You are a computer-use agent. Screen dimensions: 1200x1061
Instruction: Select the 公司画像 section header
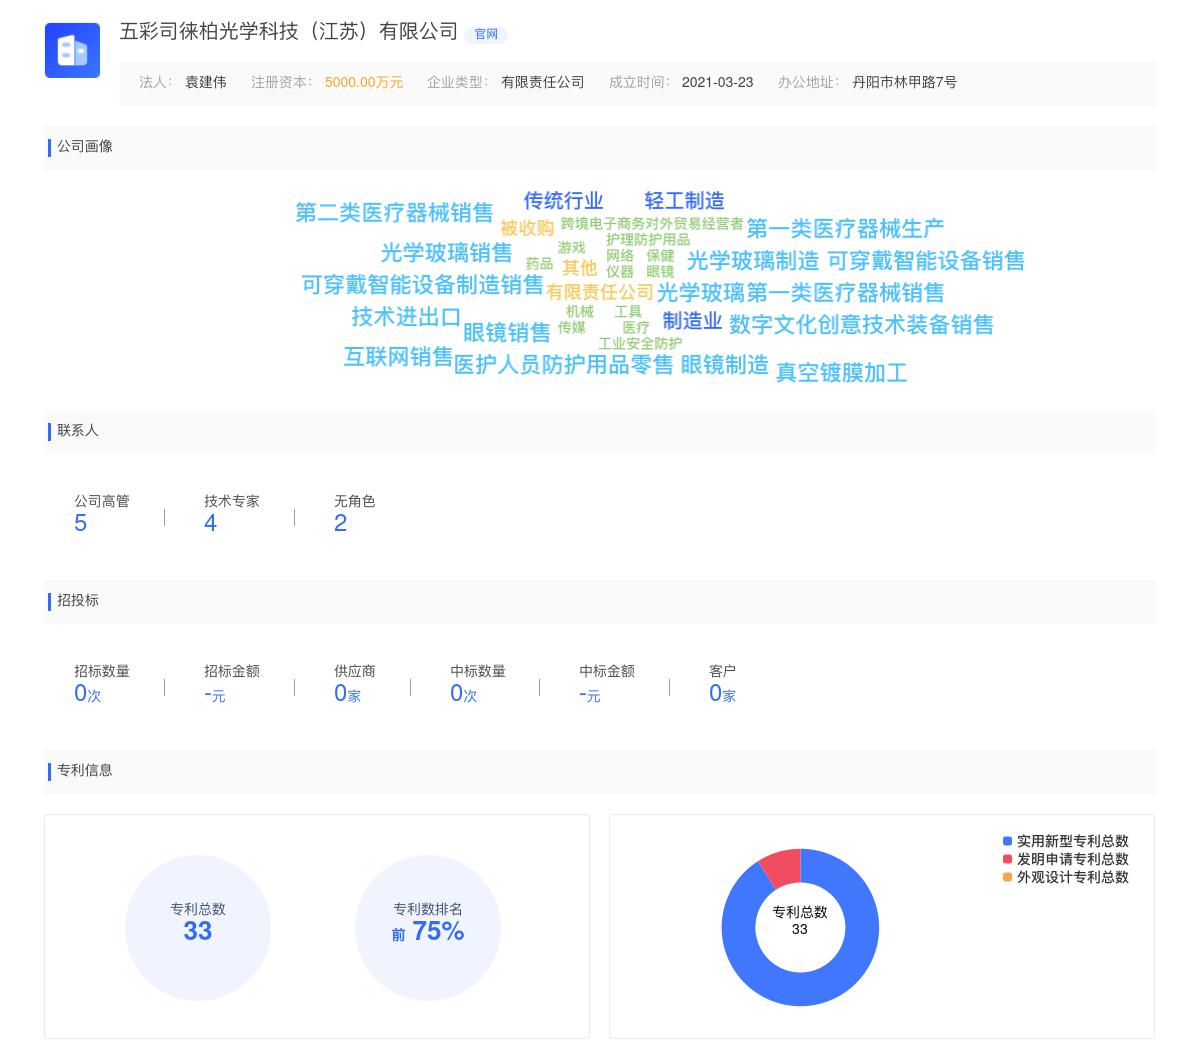pos(85,147)
